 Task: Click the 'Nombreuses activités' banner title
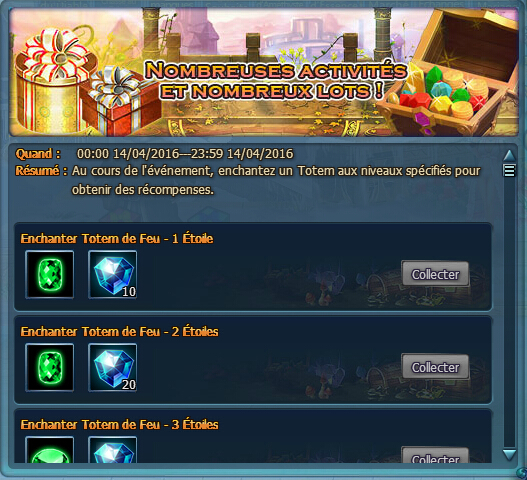point(276,81)
